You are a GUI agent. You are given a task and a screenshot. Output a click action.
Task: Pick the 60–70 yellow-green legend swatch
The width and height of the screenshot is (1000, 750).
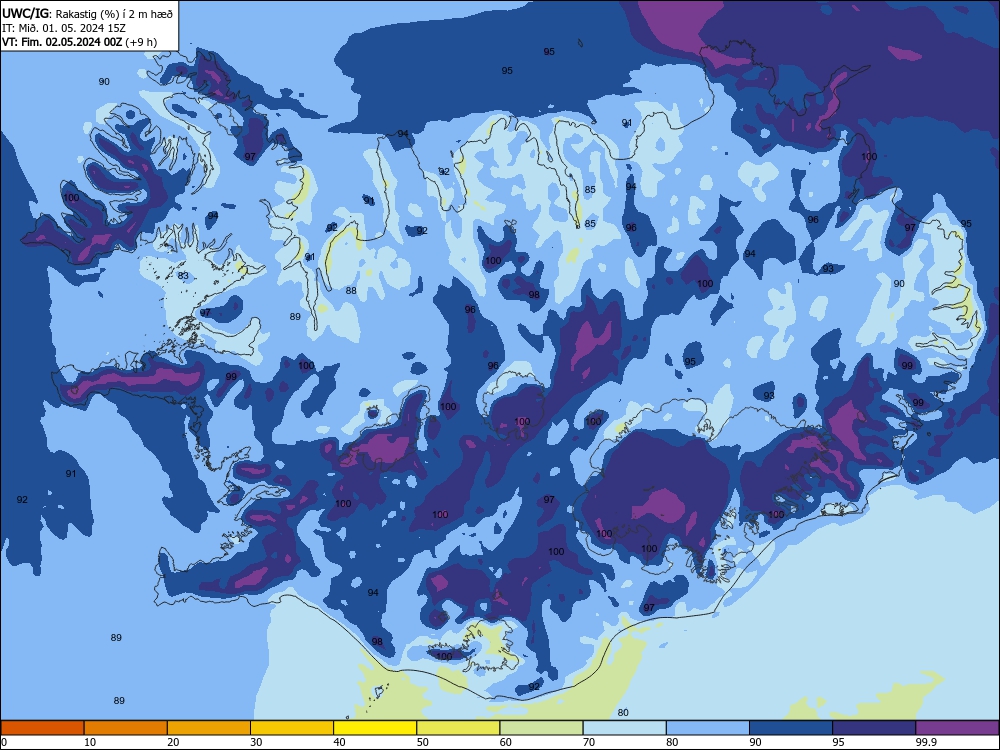click(x=541, y=728)
